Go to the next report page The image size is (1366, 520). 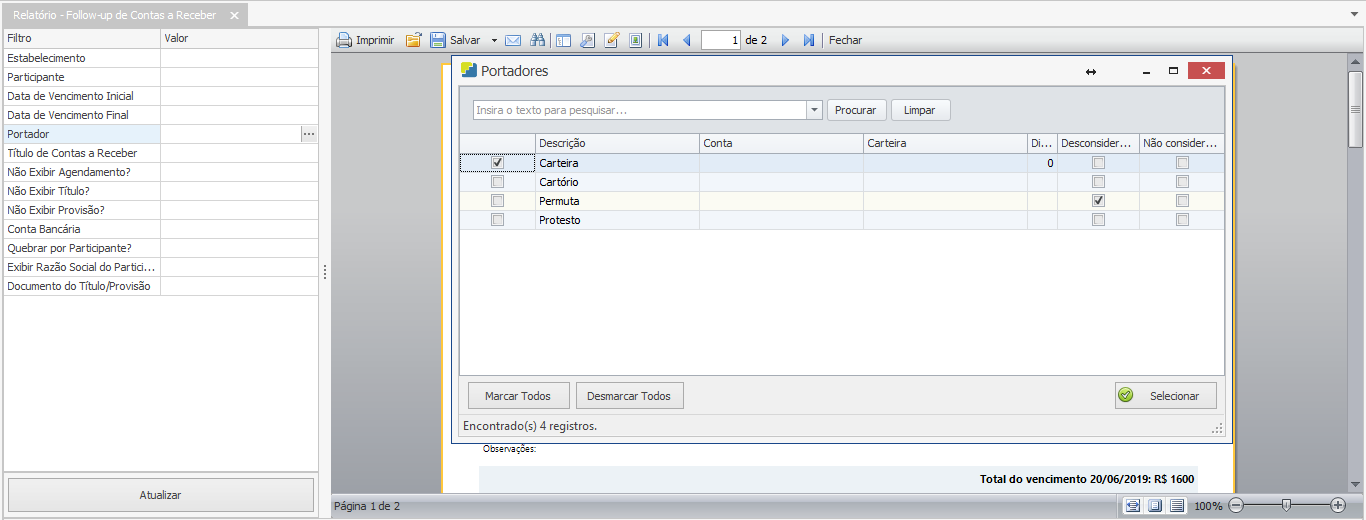pyautogui.click(x=785, y=41)
